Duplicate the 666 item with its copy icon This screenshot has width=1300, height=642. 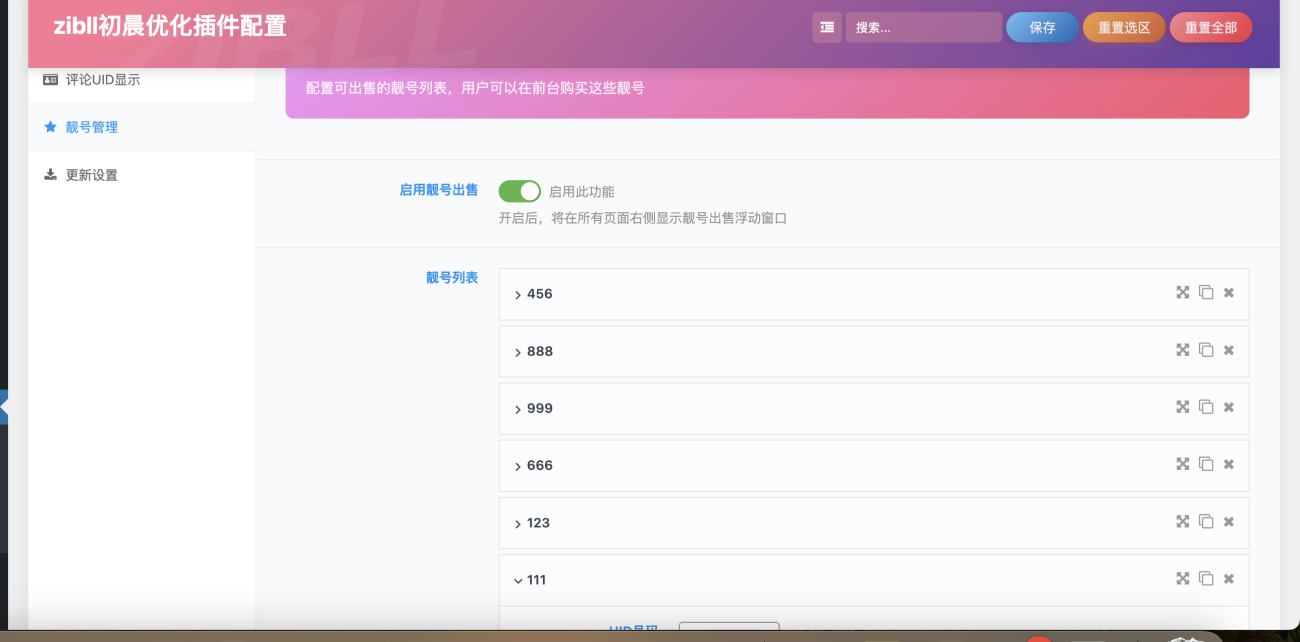click(x=1205, y=464)
